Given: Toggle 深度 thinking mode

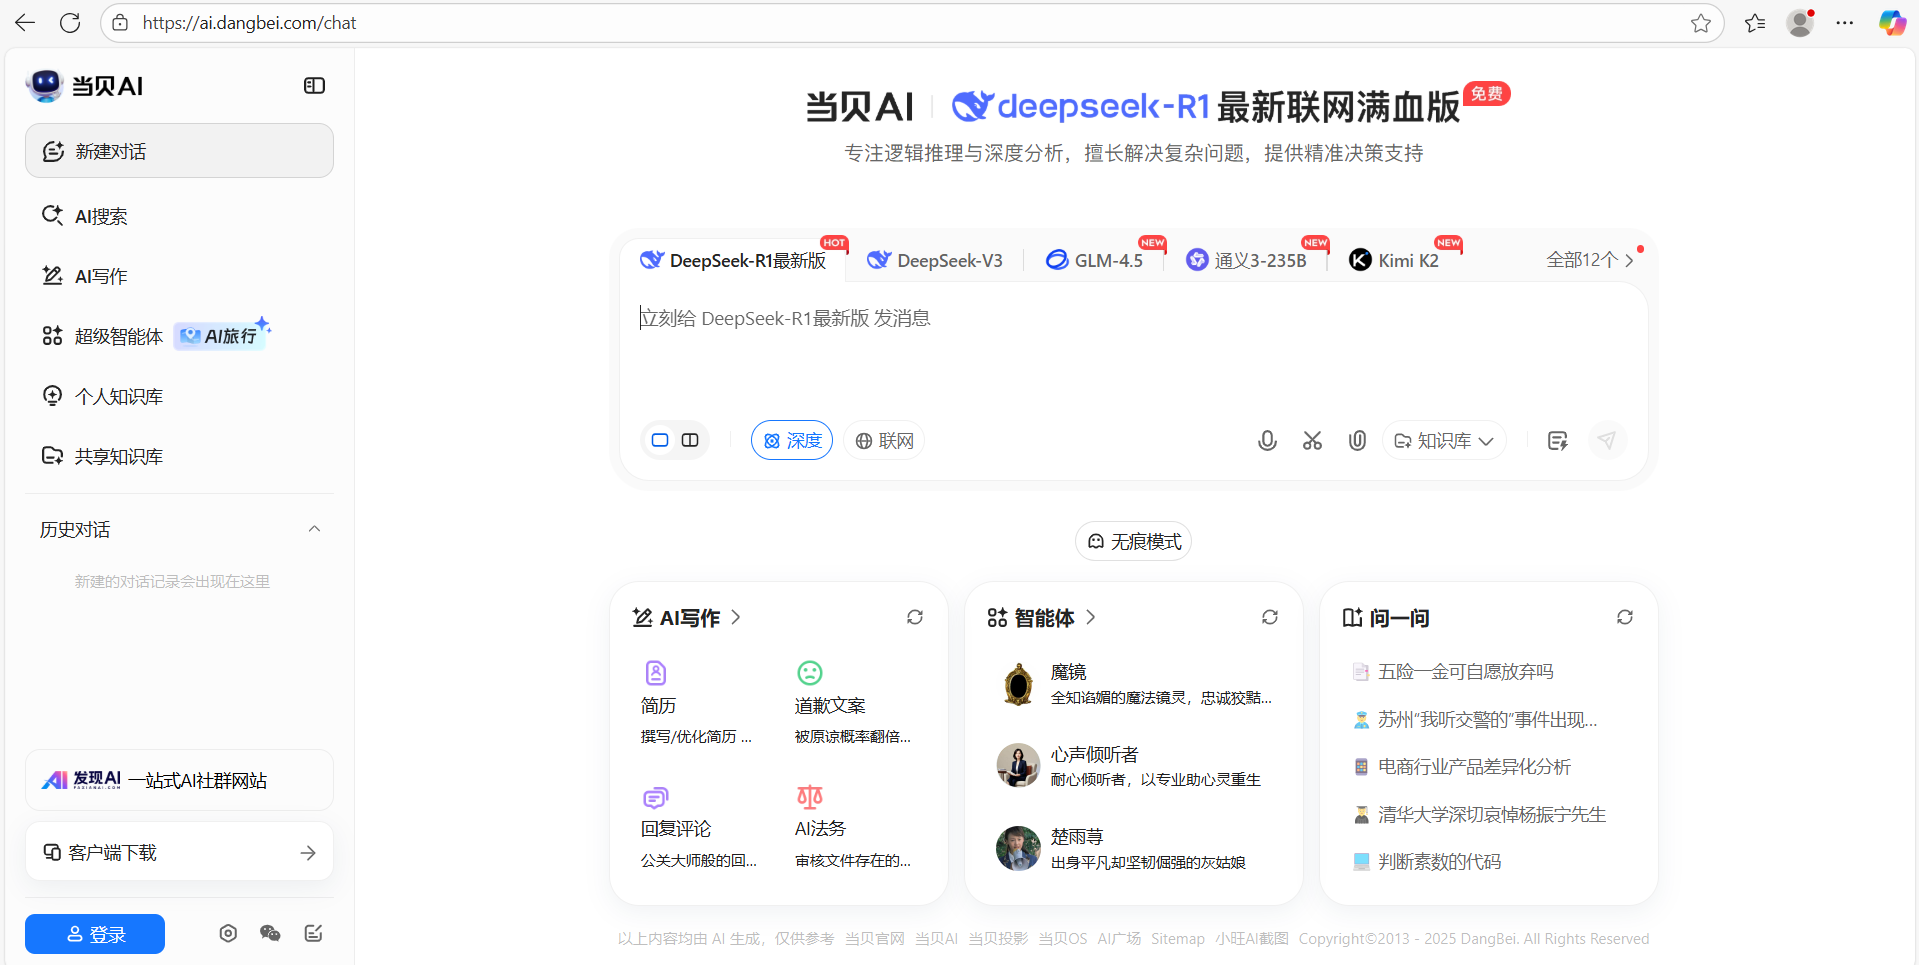Looking at the screenshot, I should [x=792, y=441].
